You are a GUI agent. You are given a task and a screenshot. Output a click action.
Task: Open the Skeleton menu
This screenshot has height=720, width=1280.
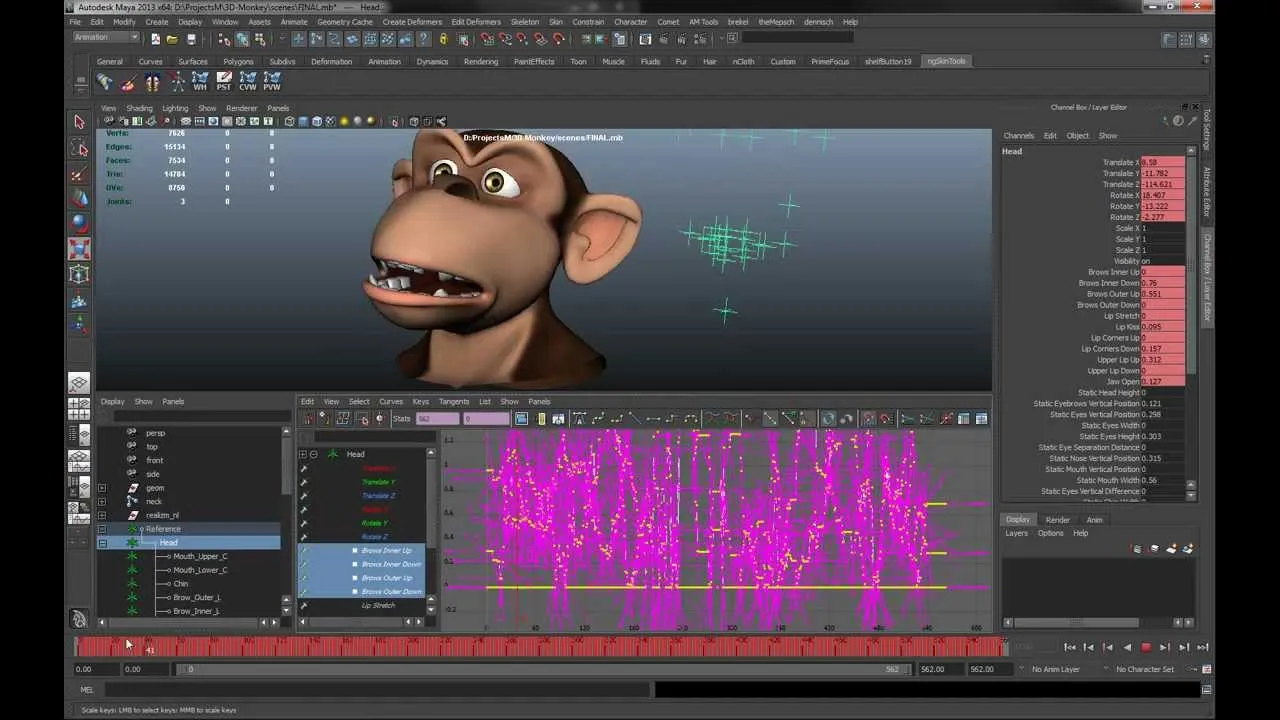click(x=525, y=22)
